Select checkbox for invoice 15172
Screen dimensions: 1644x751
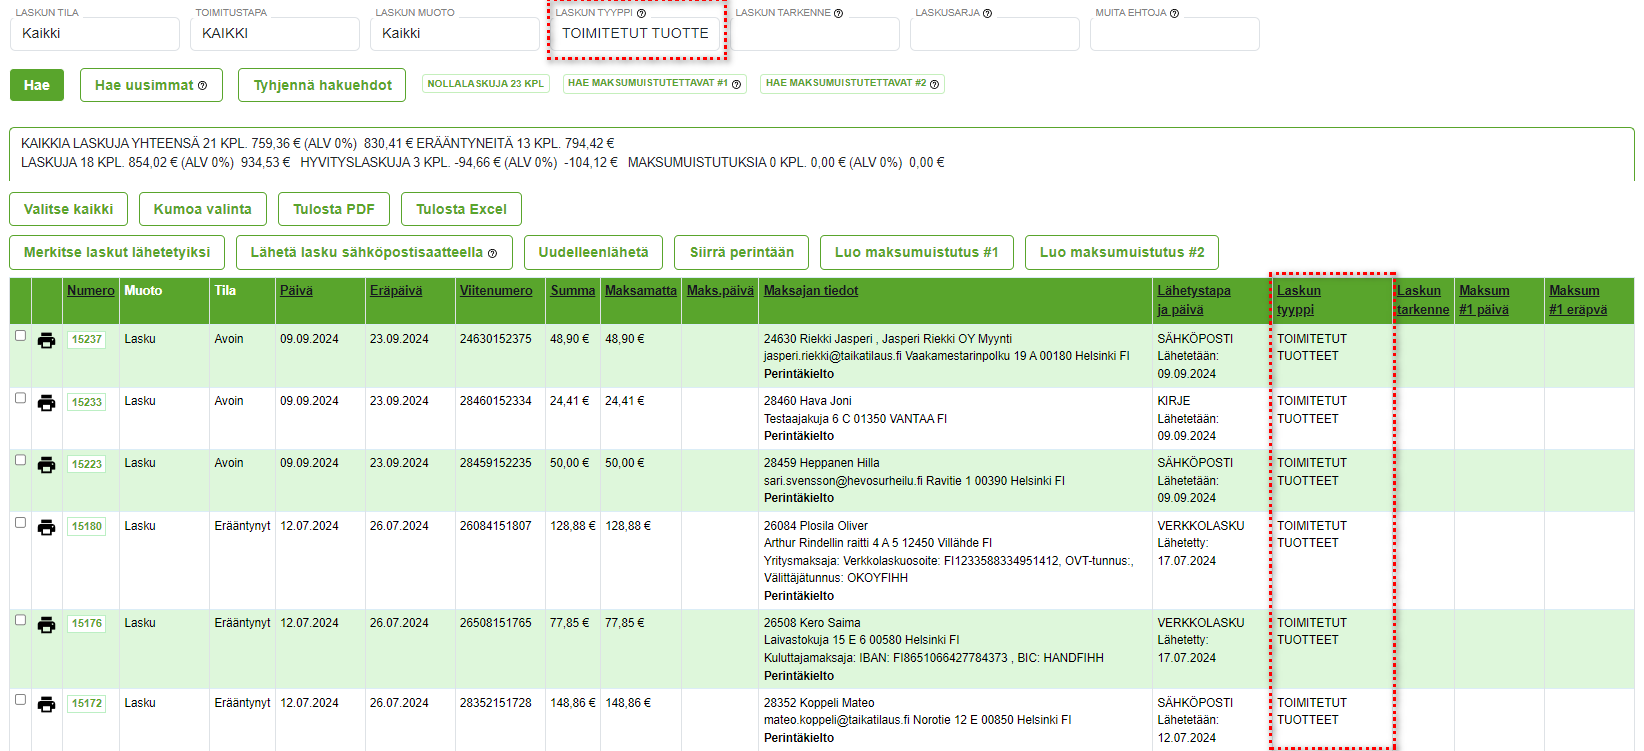[20, 700]
